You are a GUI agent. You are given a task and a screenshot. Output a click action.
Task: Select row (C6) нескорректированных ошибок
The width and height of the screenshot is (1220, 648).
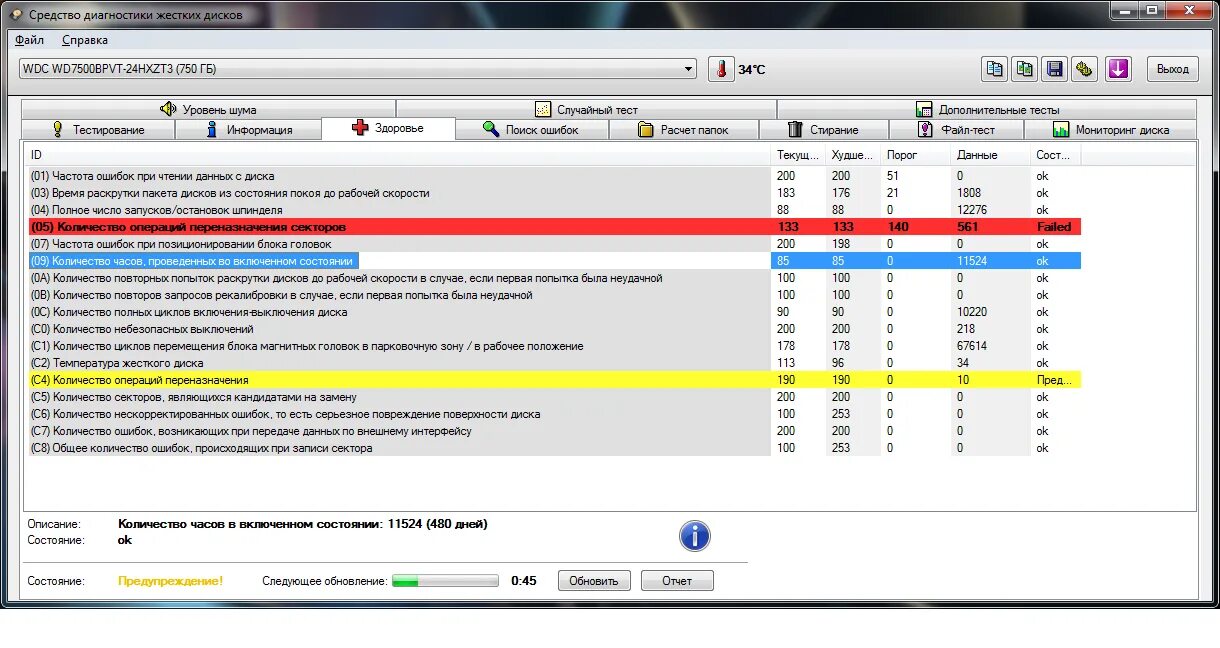tap(554, 414)
